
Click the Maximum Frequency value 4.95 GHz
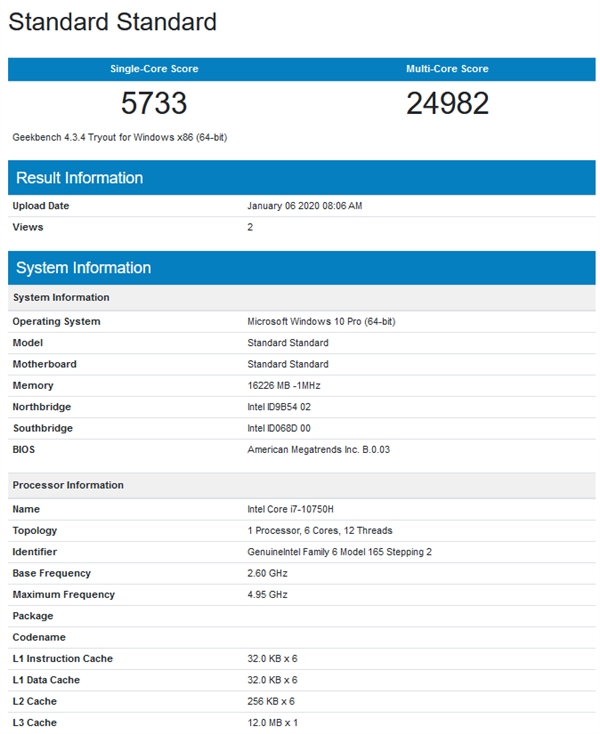pyautogui.click(x=267, y=595)
